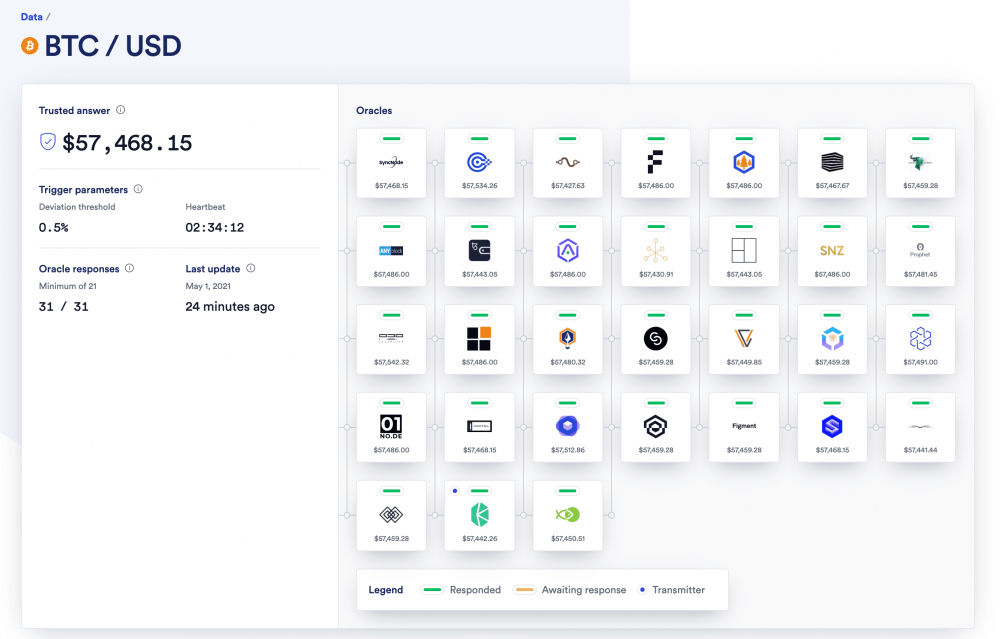Screen dimensions: 1000x639
Task: Select the oracle marked with the transmitter dot
Action: pyautogui.click(x=480, y=513)
